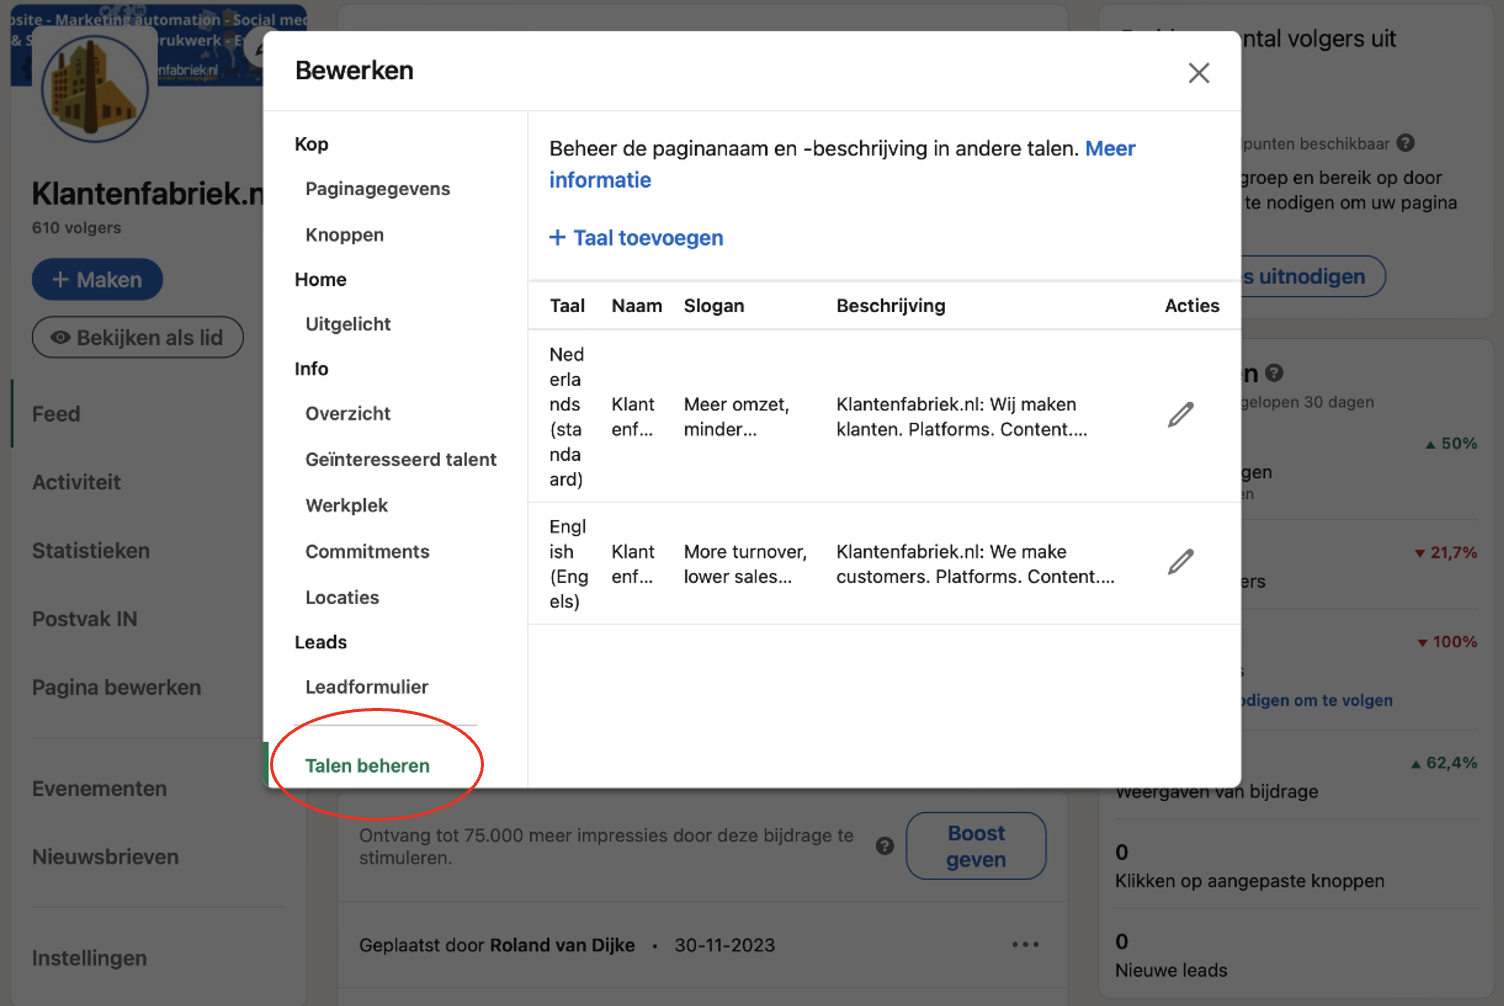Open the Overzicht section
The width and height of the screenshot is (1504, 1006).
pyautogui.click(x=348, y=414)
